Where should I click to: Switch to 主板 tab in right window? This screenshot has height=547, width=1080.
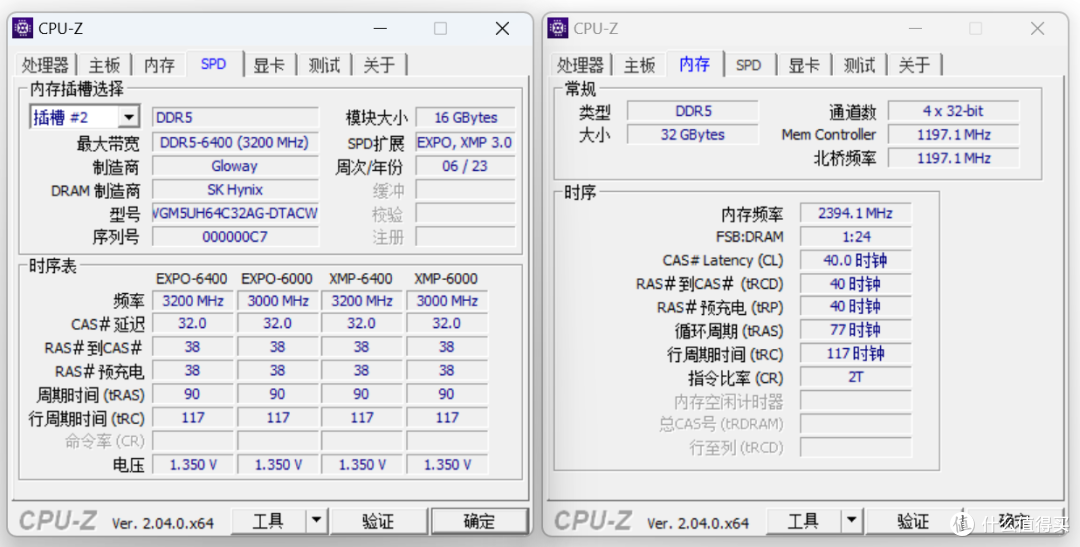tap(640, 65)
